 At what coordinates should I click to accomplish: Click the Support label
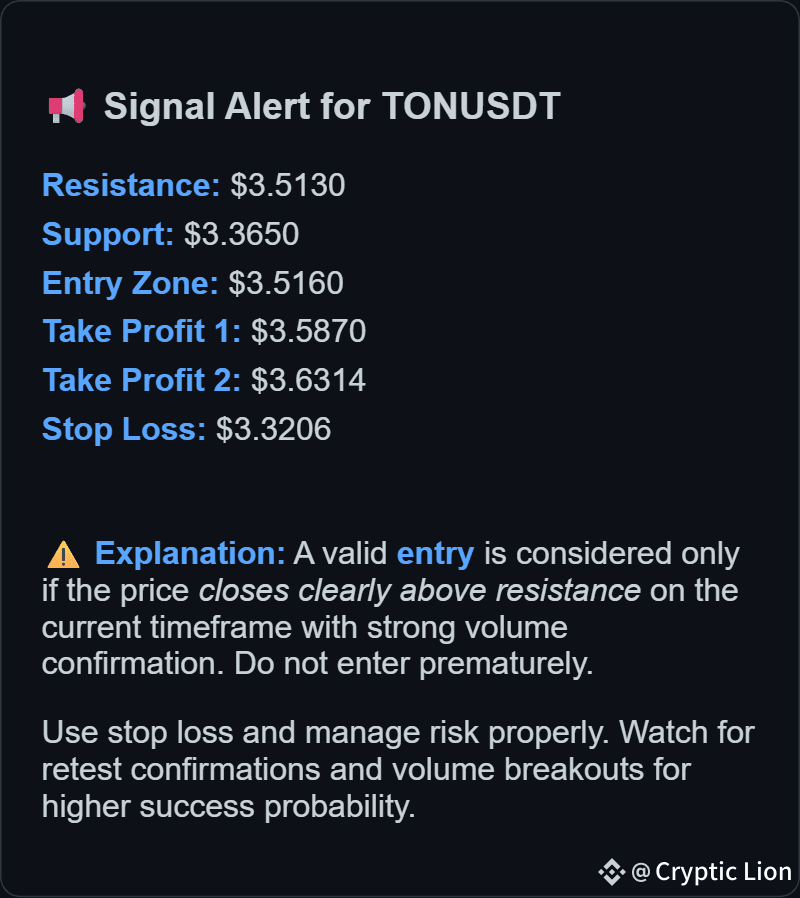pos(108,235)
